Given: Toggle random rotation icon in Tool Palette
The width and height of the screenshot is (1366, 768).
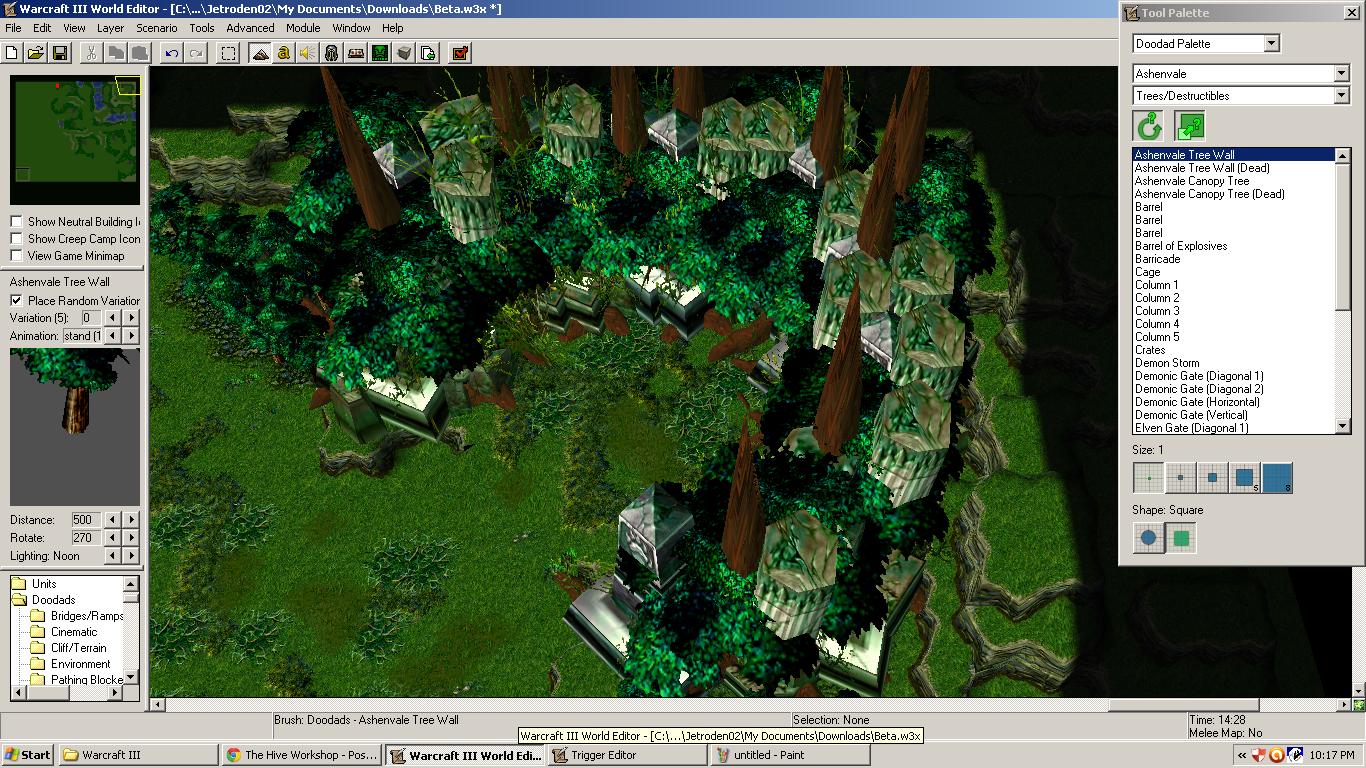Looking at the screenshot, I should point(1148,126).
